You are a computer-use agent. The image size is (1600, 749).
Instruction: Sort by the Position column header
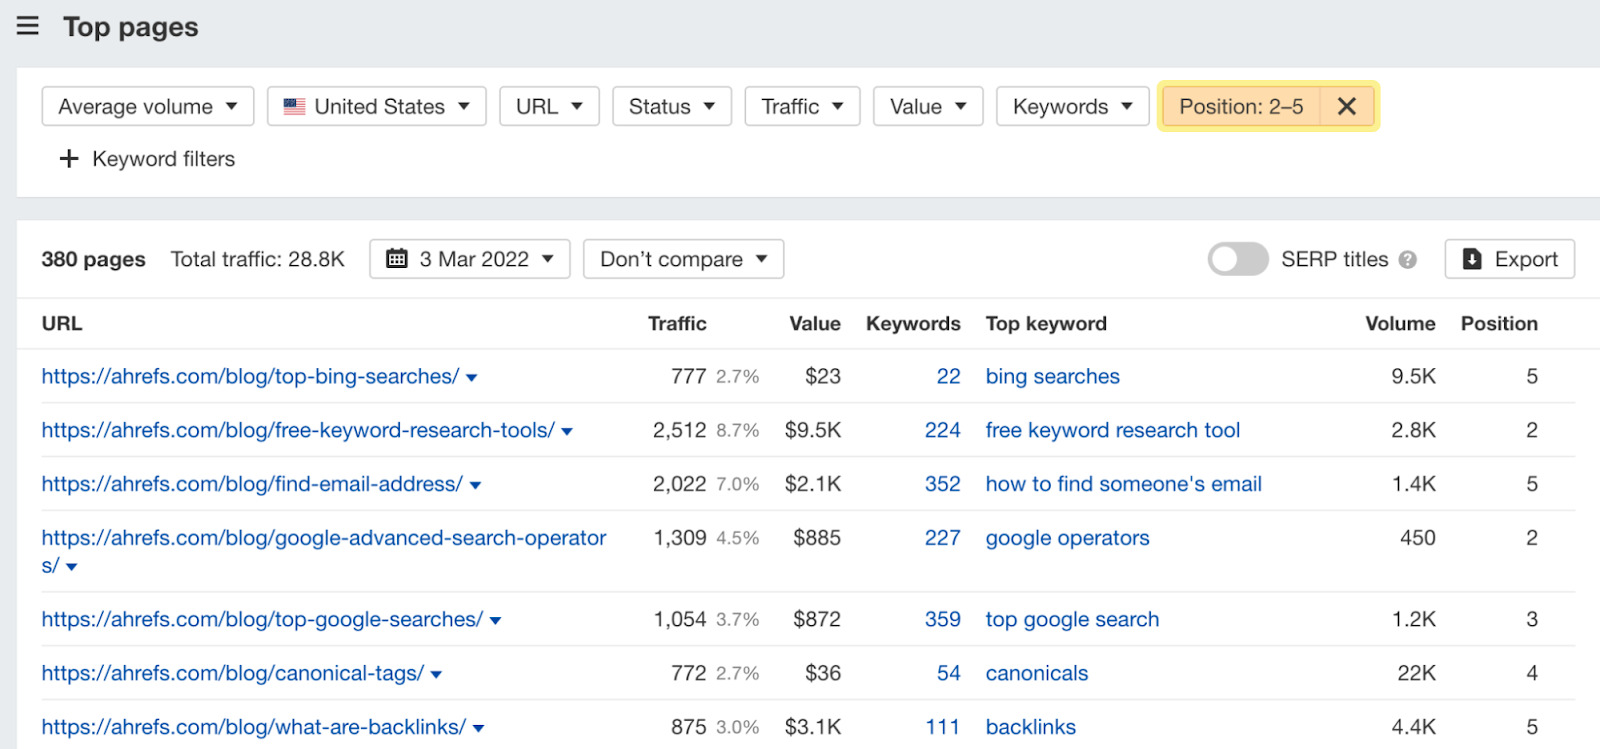coord(1499,323)
